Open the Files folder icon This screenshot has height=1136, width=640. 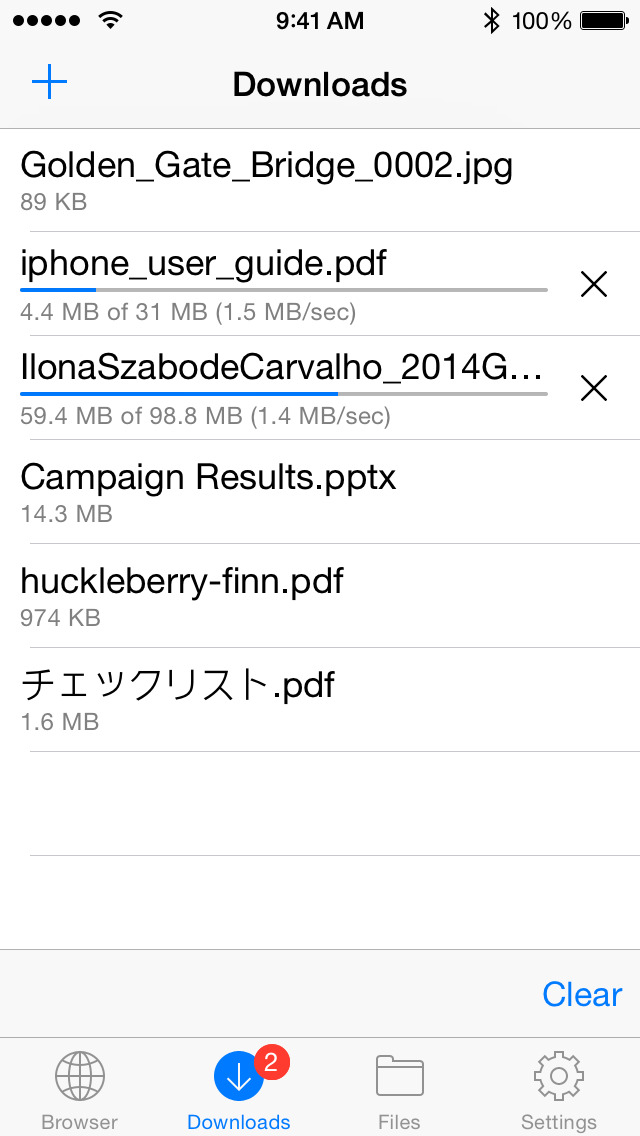pos(399,1077)
